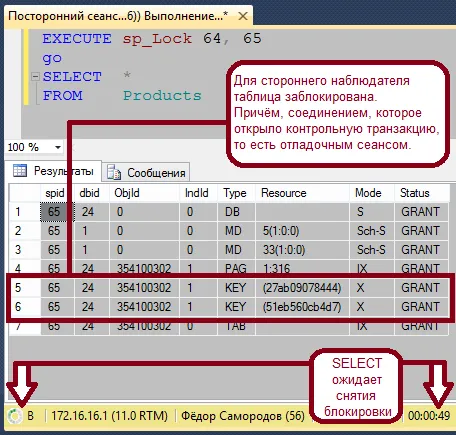This screenshot has height=435, width=456.
Task: Click the Фёдор Самородов (56) login indicator
Action: coord(243,416)
